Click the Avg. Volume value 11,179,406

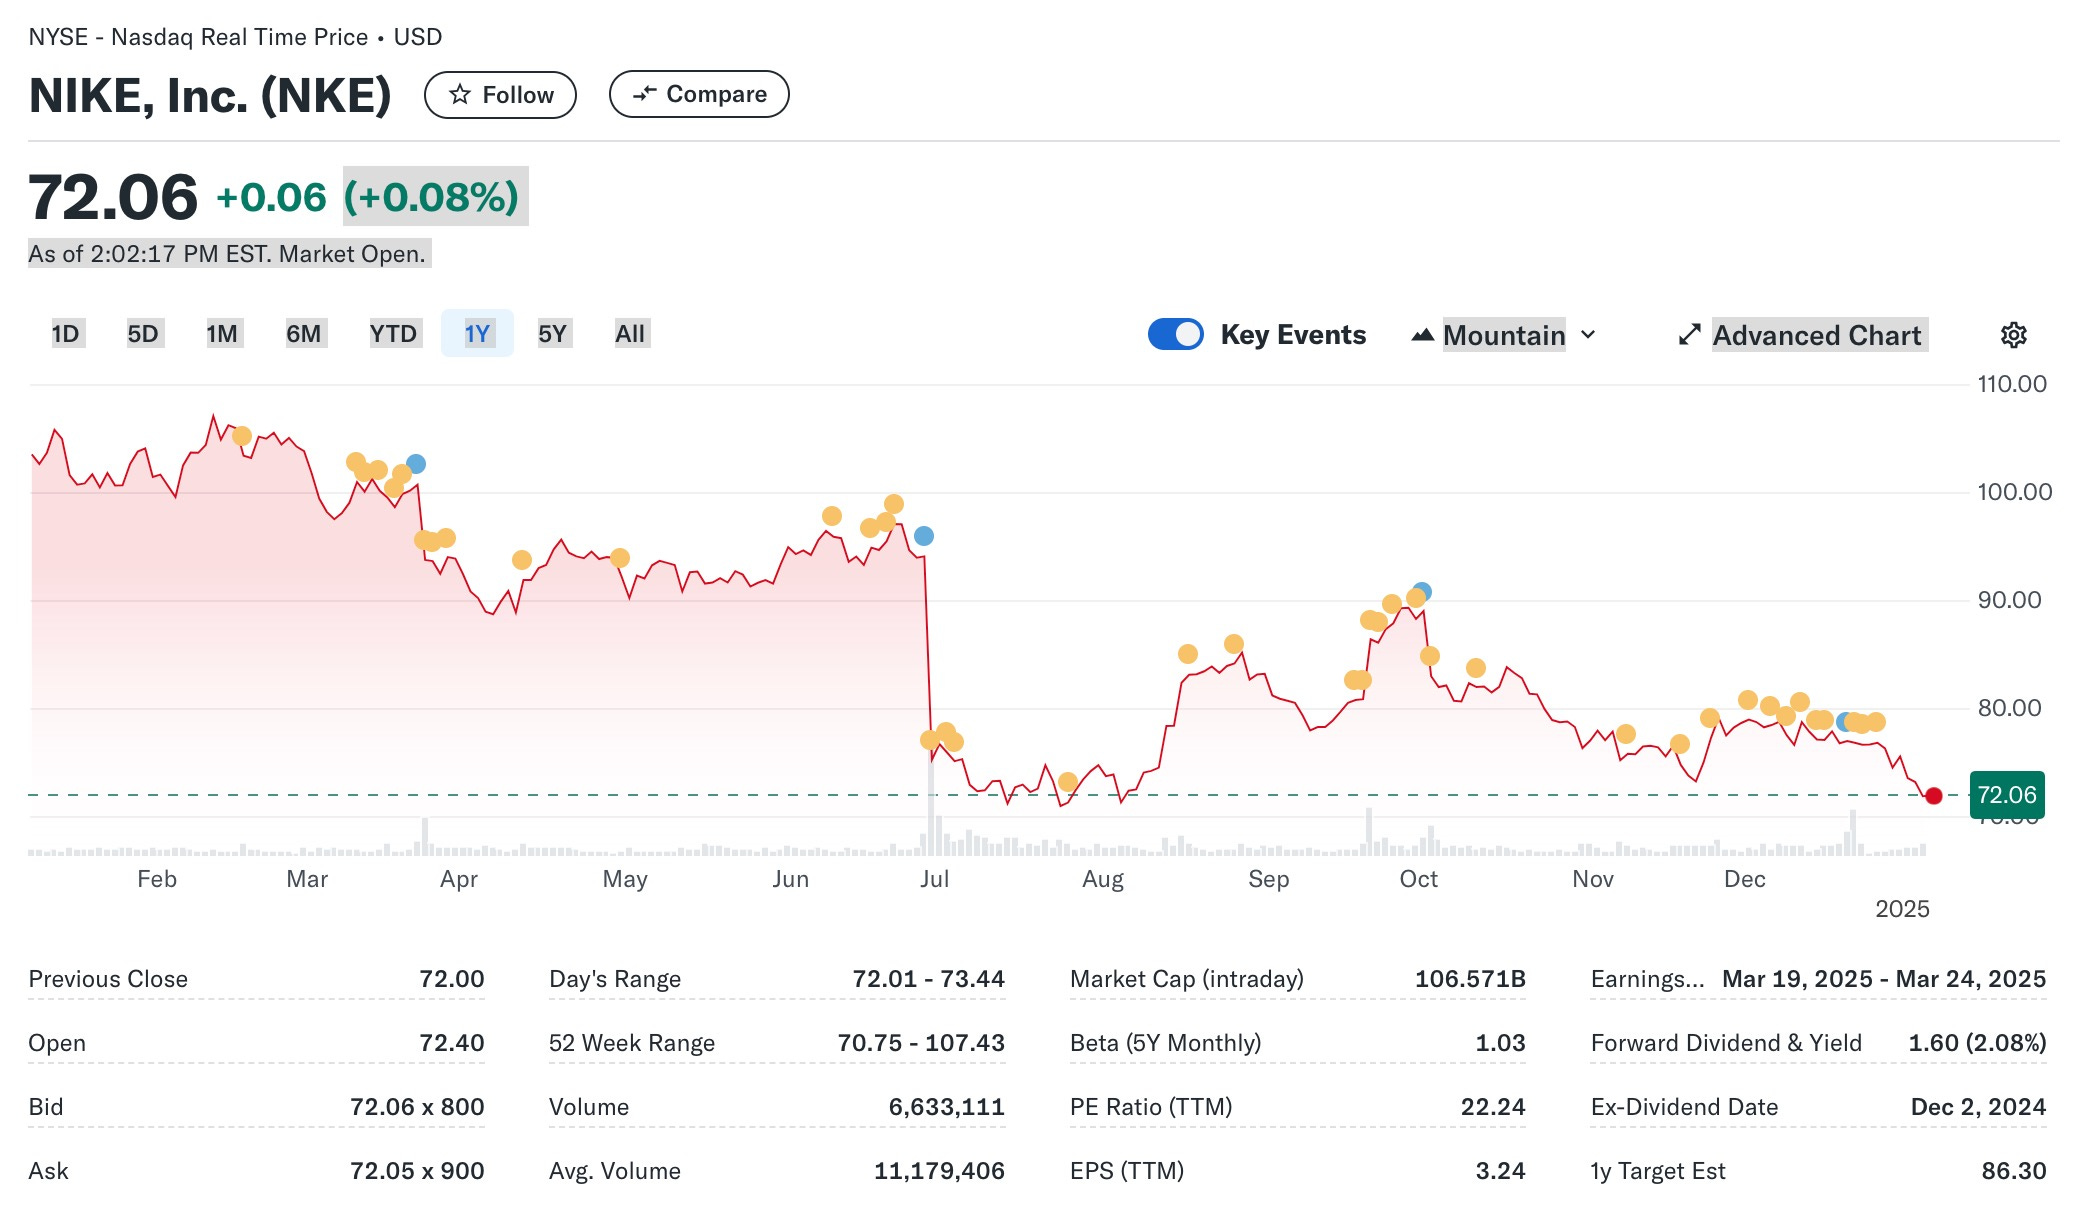(939, 1171)
